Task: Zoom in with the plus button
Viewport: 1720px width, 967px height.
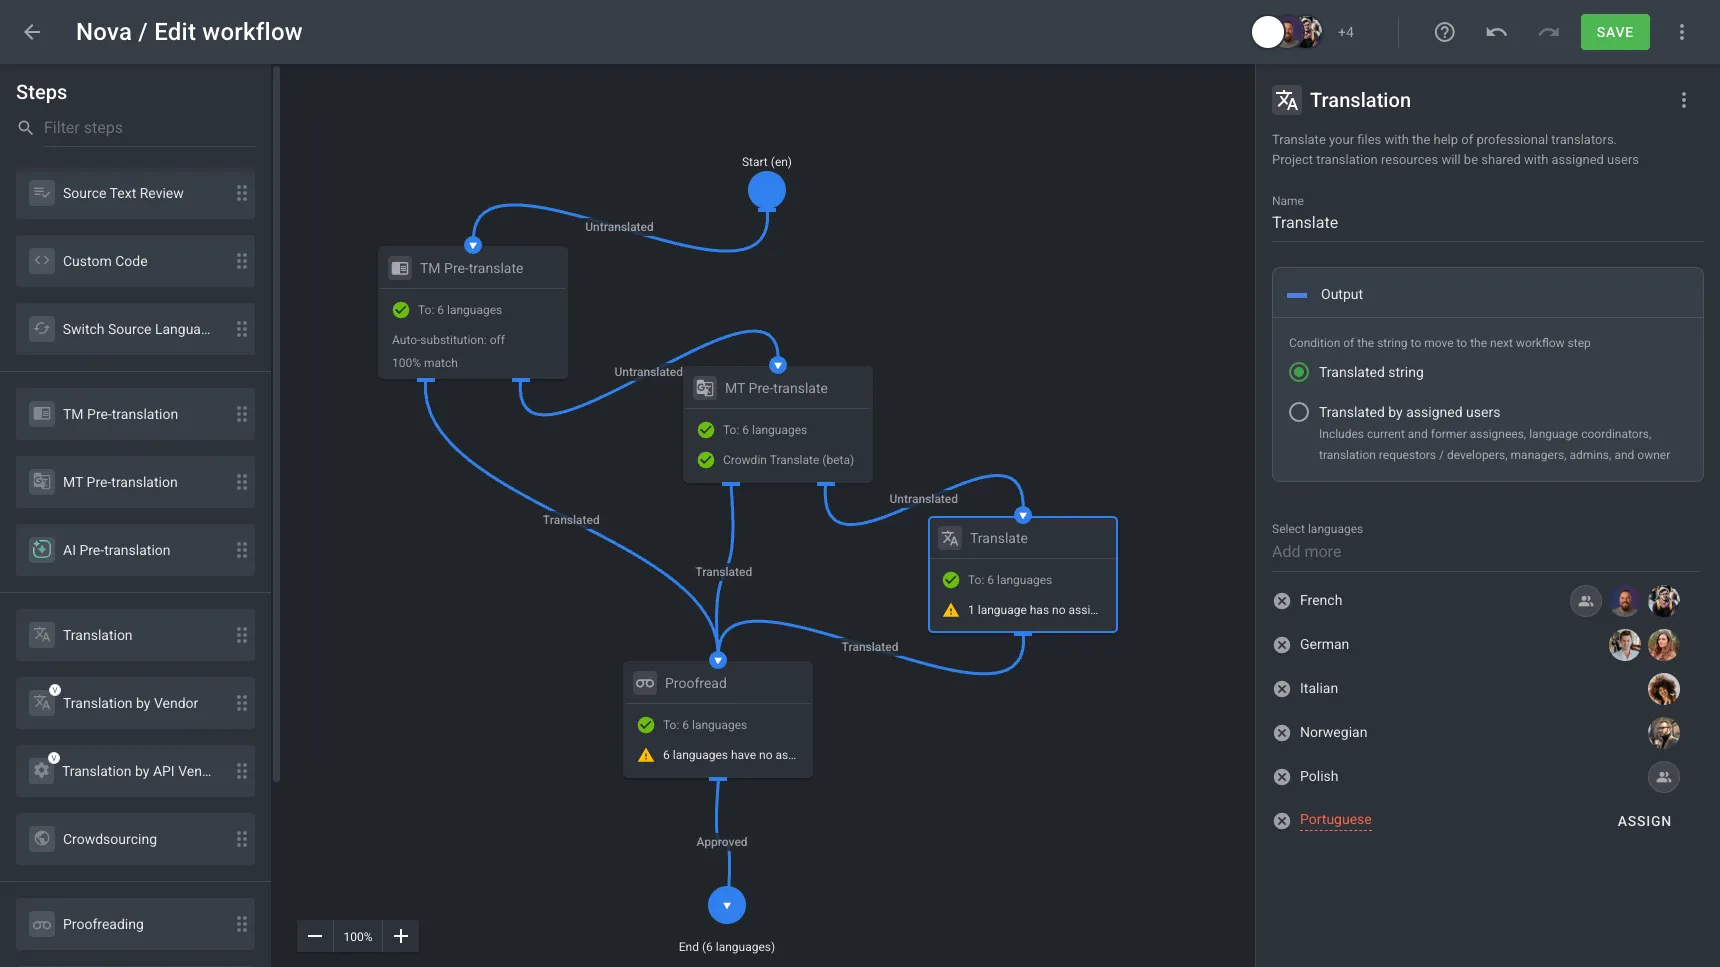Action: (401, 936)
